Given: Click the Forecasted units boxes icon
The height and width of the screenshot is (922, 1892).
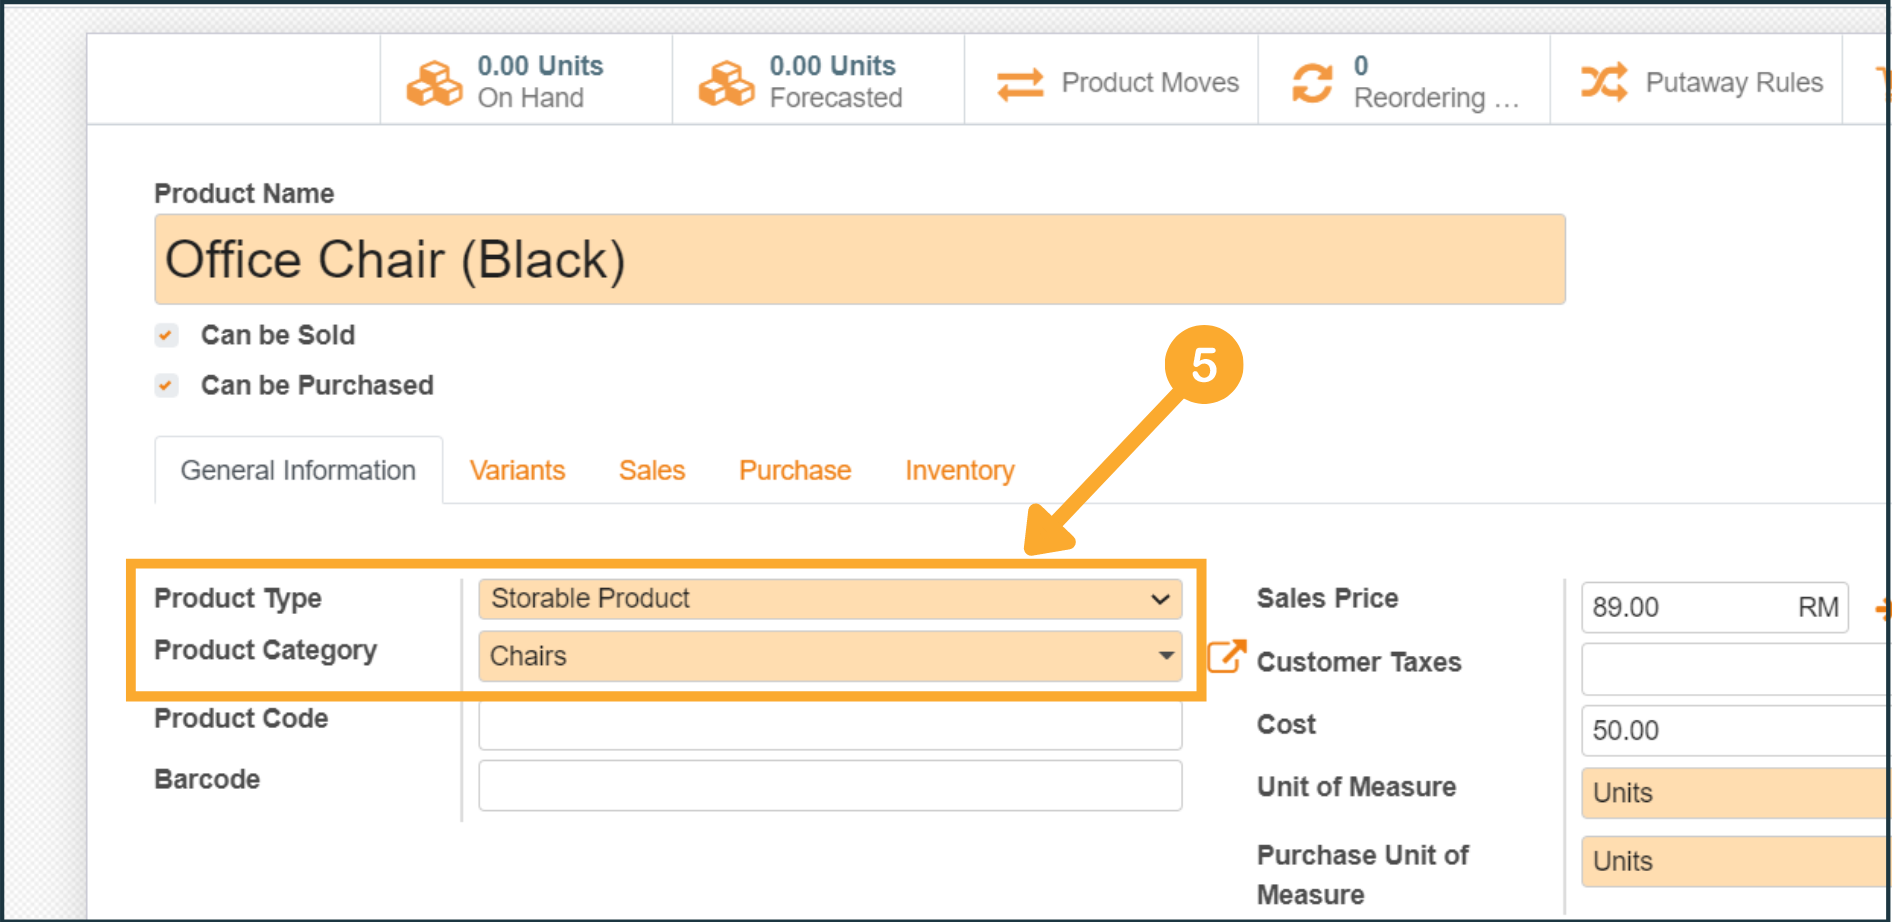Looking at the screenshot, I should pyautogui.click(x=726, y=82).
